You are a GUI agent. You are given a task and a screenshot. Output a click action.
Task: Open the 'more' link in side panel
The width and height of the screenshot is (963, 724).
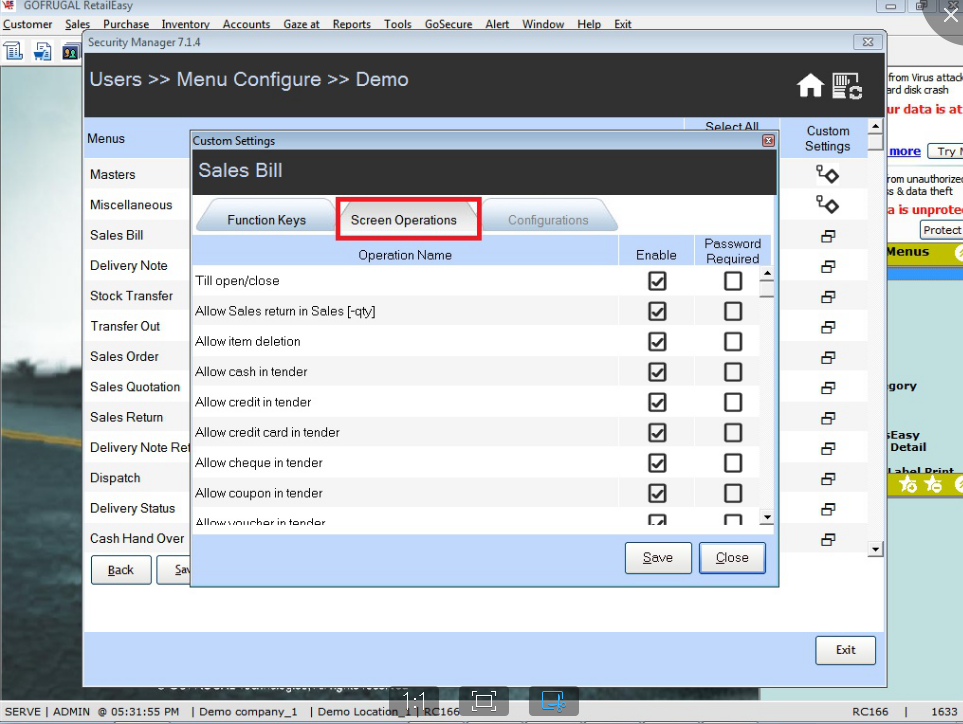[x=905, y=151]
